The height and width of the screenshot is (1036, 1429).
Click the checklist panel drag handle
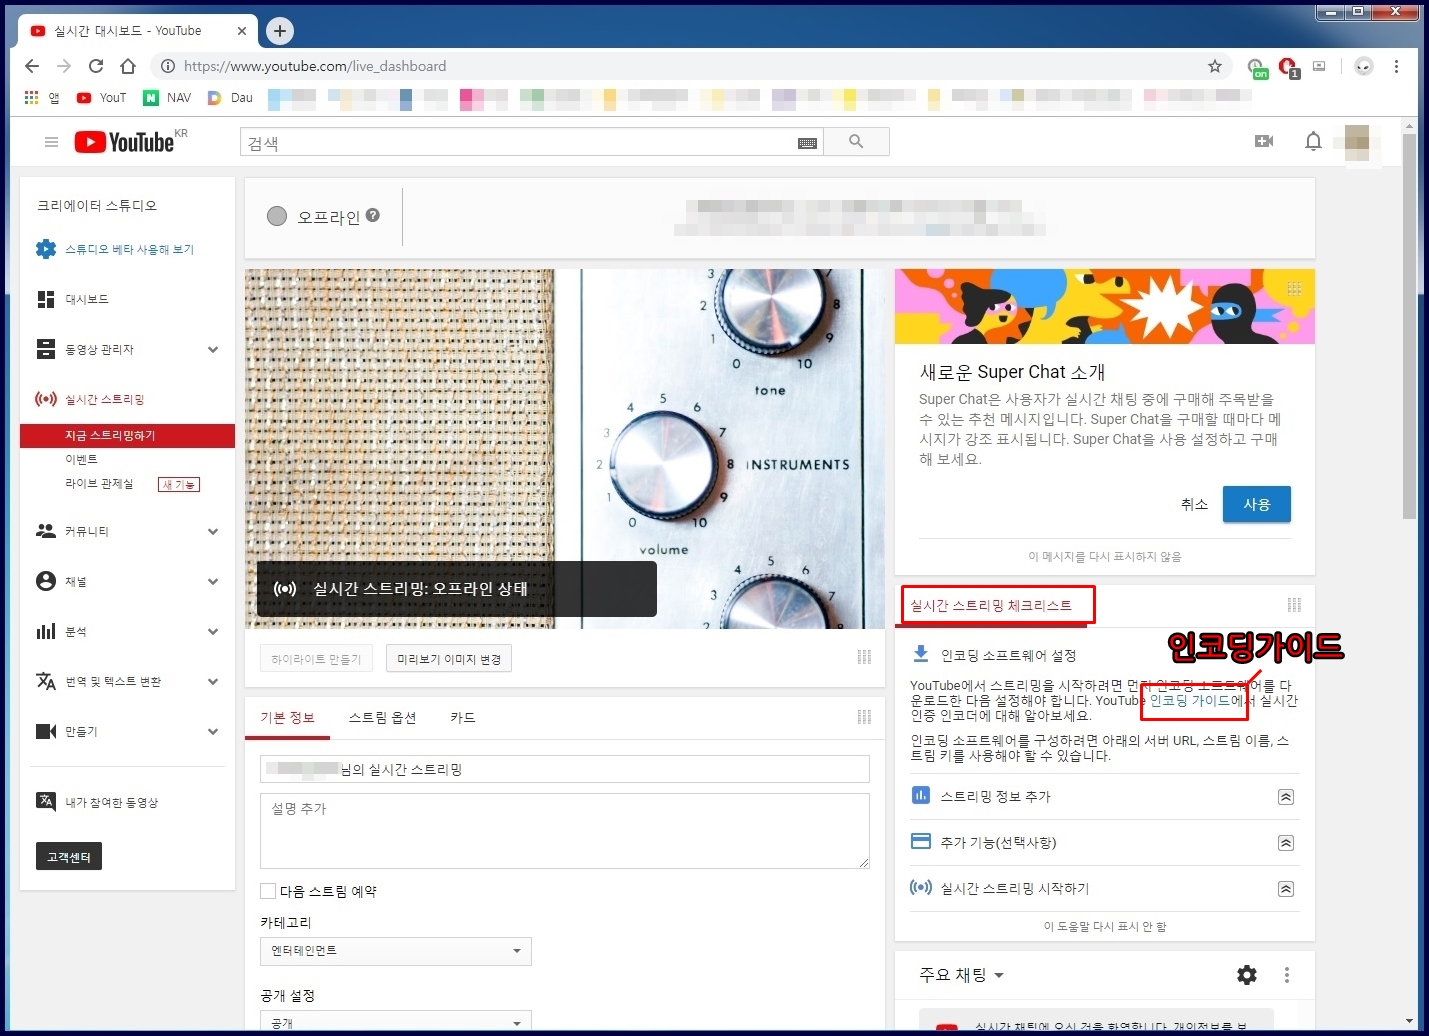click(1294, 605)
